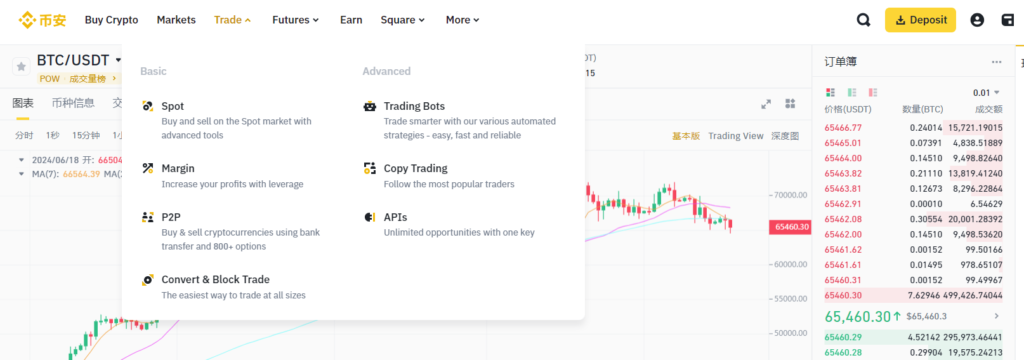Expand the 0.01 price precision dropdown
1024x360 pixels.
pyautogui.click(x=986, y=92)
